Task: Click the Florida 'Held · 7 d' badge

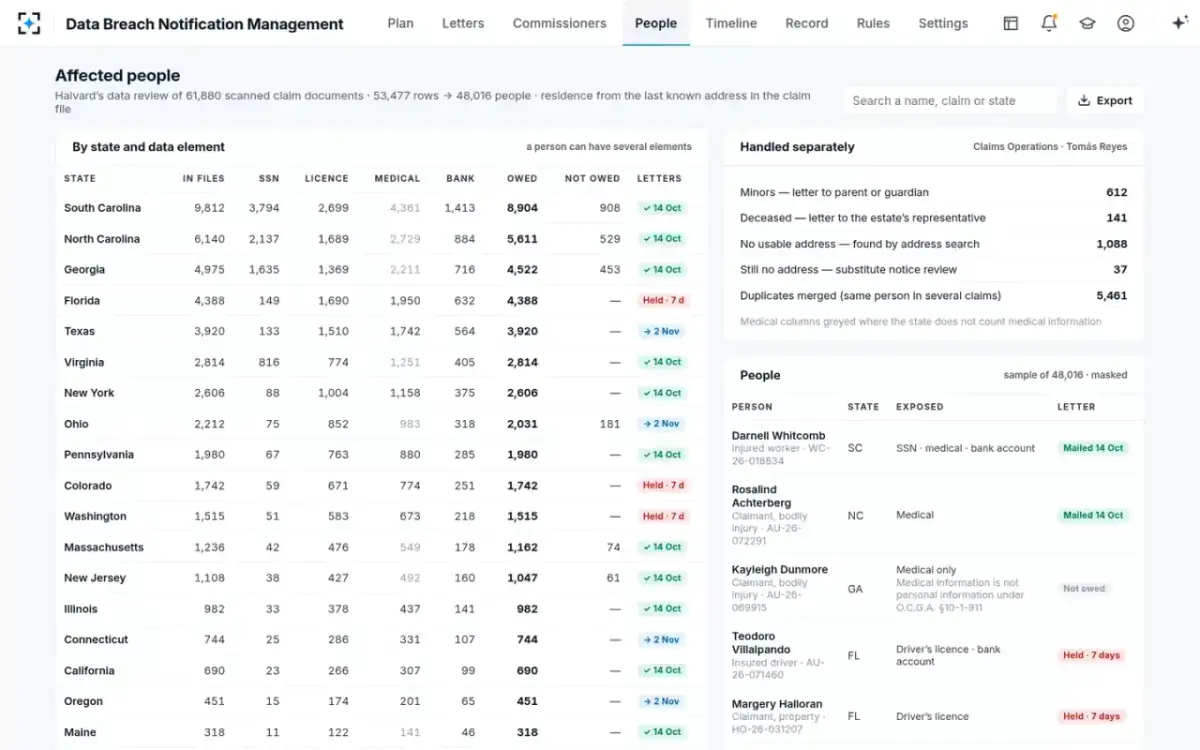Action: (663, 300)
